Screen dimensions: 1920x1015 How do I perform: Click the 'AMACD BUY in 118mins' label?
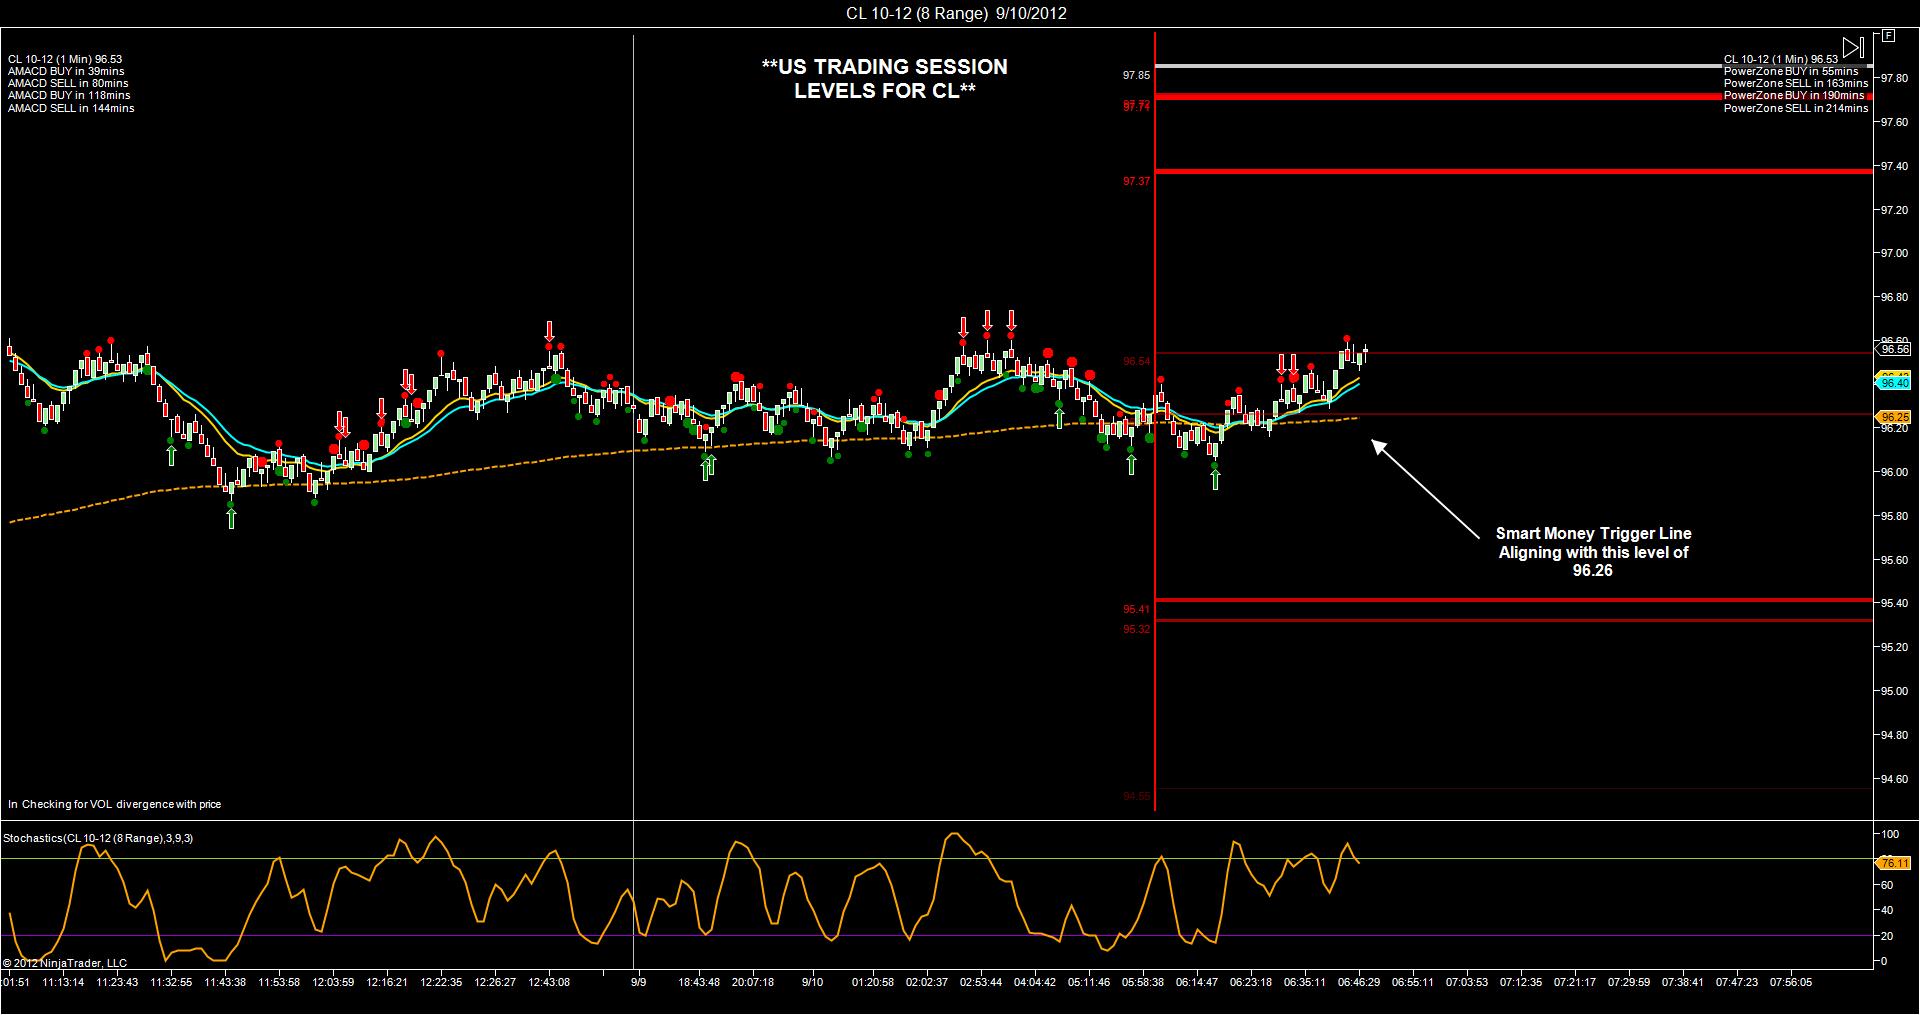click(69, 96)
